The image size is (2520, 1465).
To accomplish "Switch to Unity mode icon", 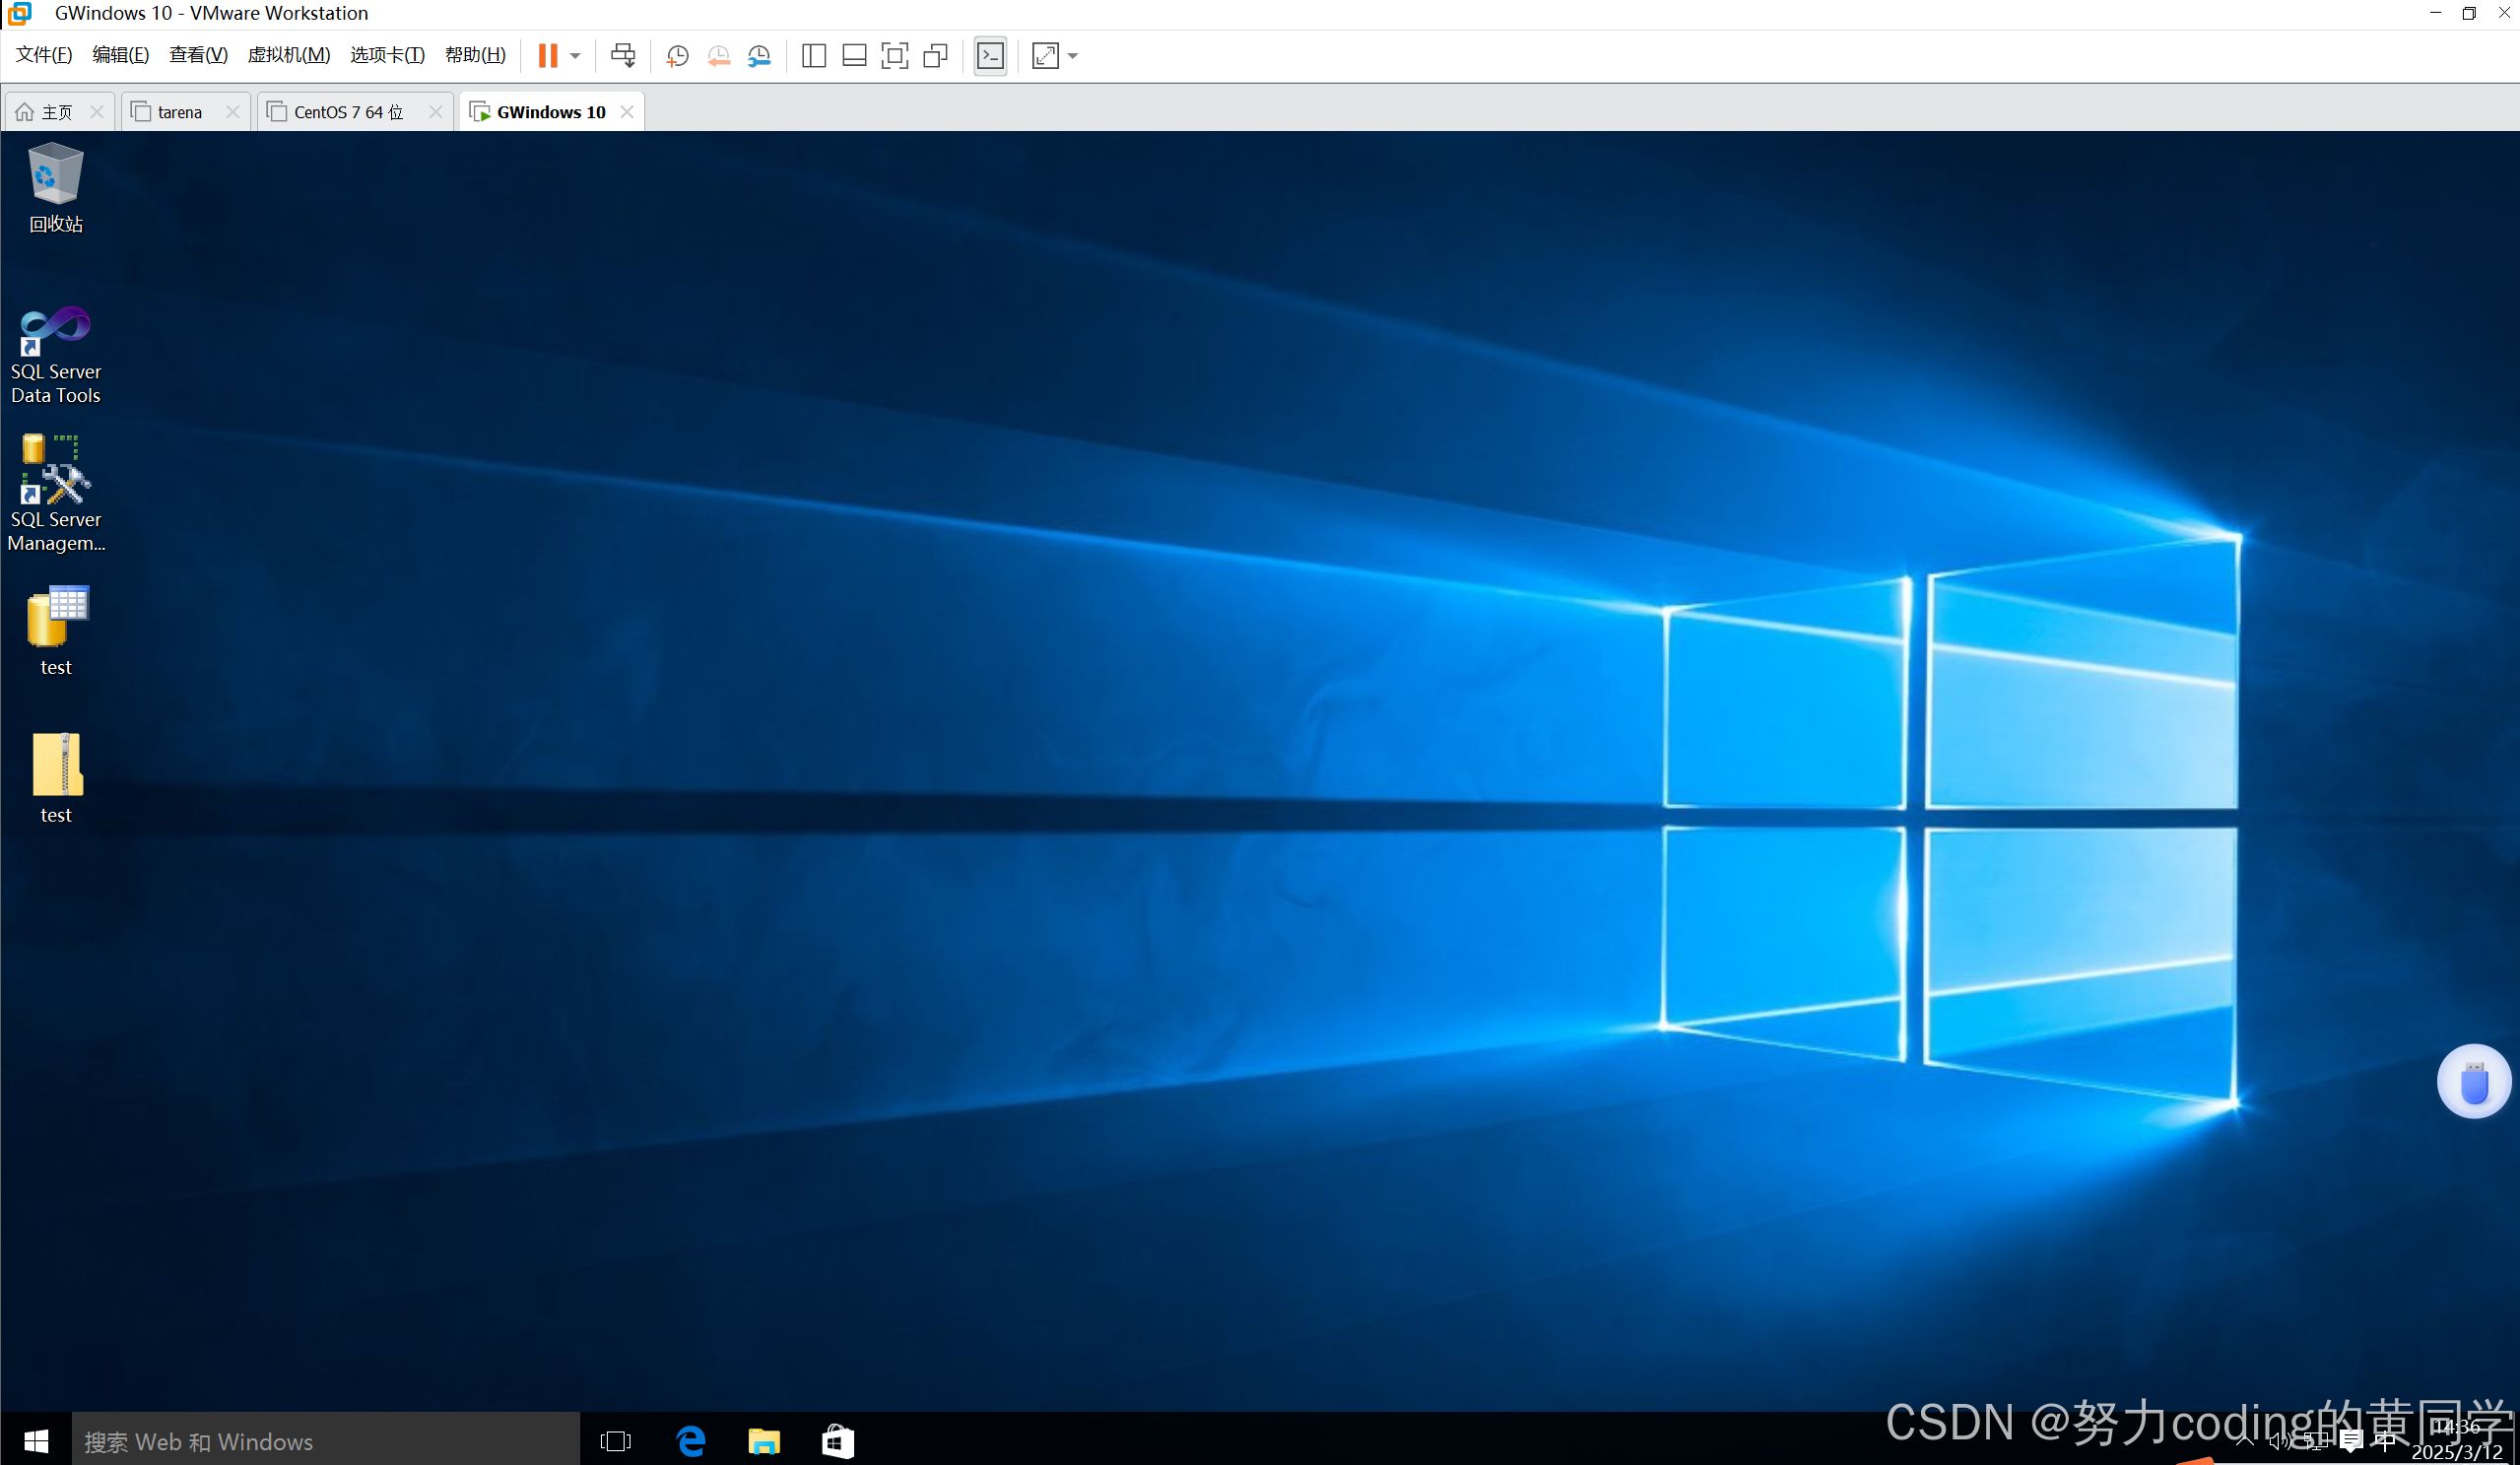I will tap(935, 56).
